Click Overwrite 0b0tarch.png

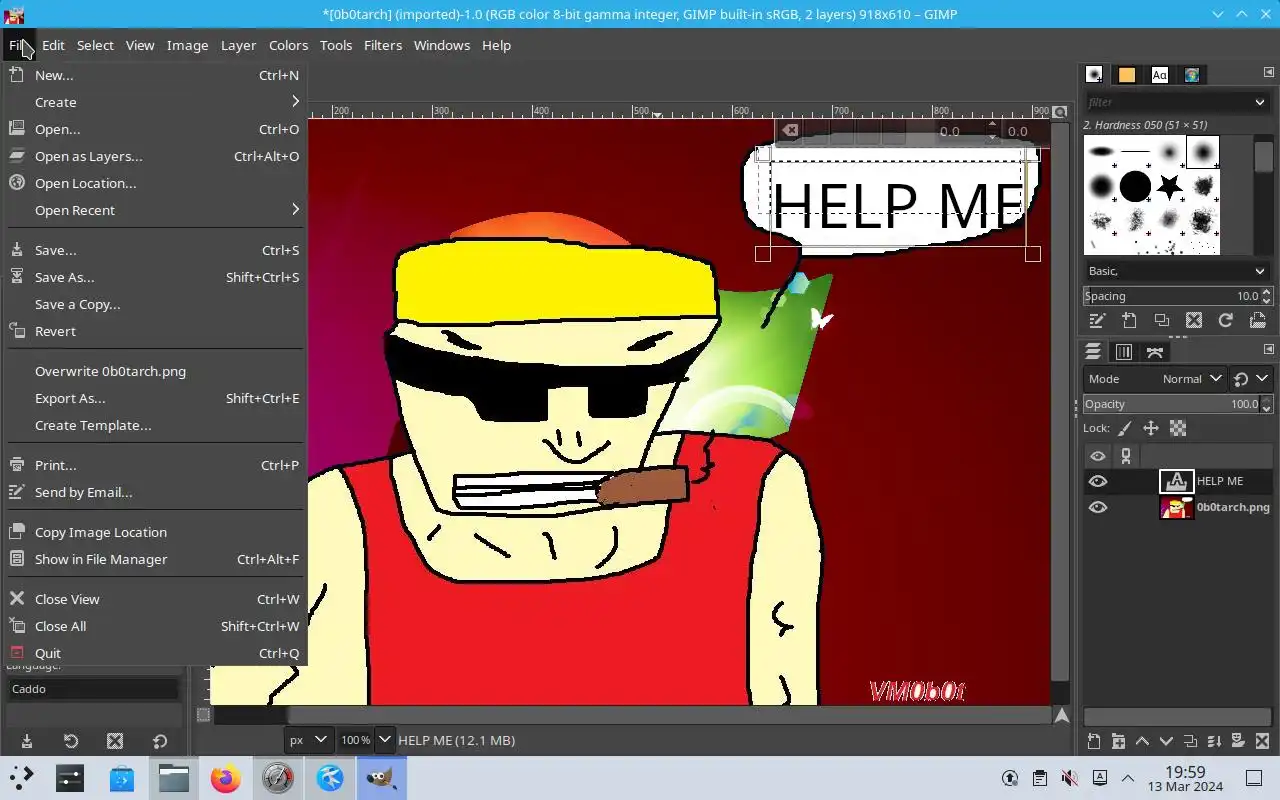tap(110, 371)
